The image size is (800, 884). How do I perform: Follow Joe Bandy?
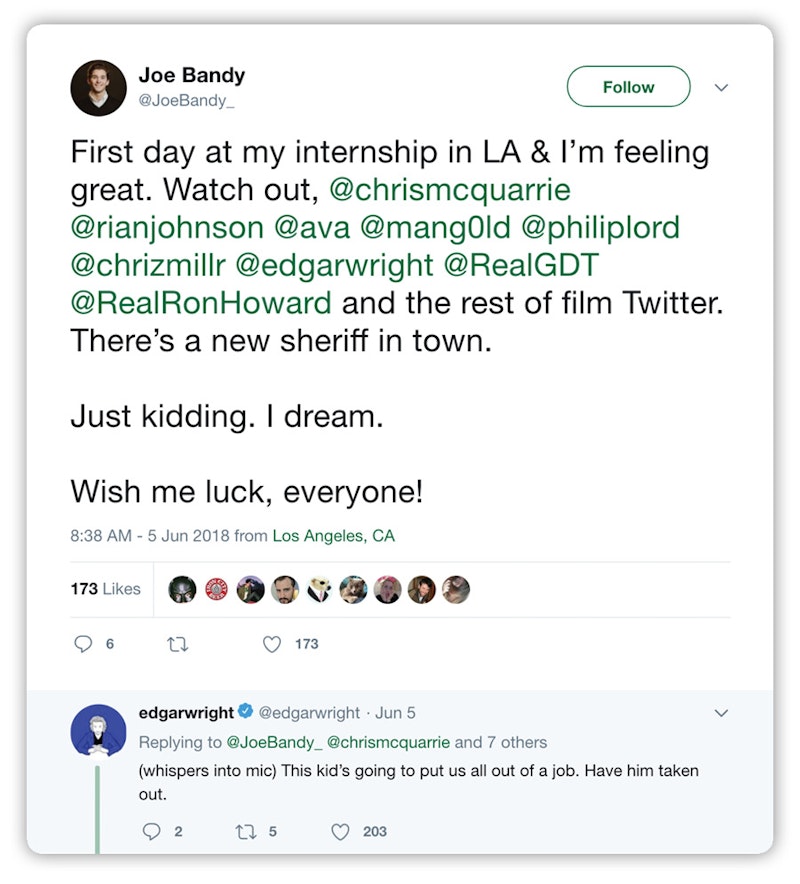[x=628, y=87]
